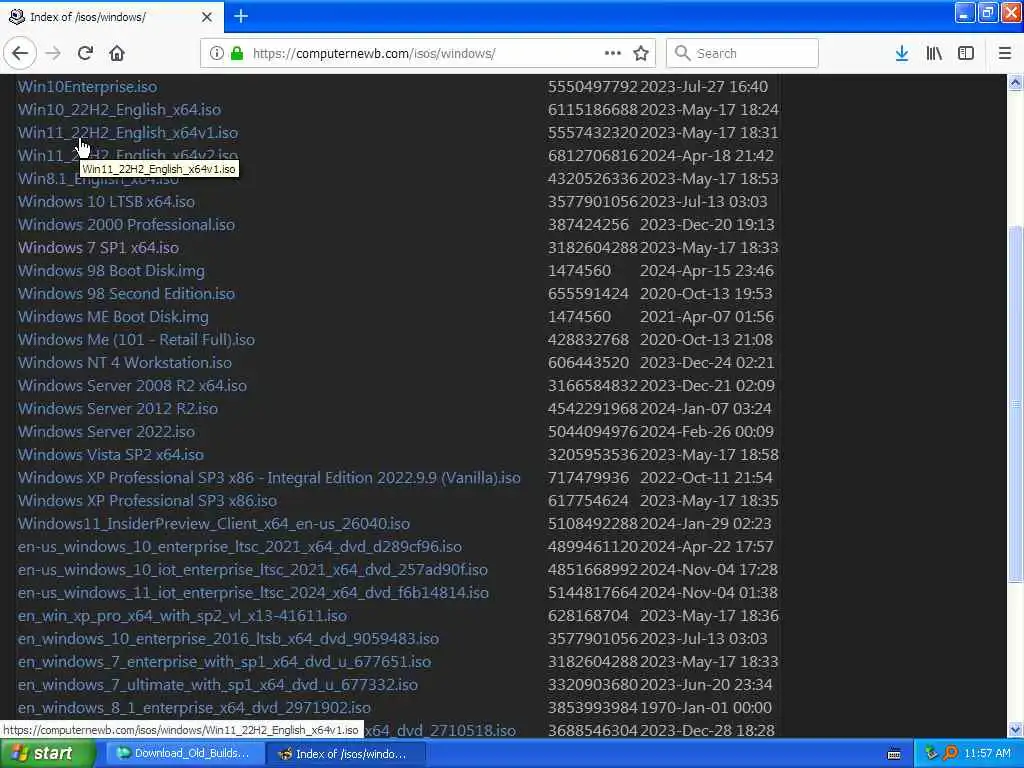
Task: Click the date 1970-Jan-01 00:00
Action: tap(706, 708)
